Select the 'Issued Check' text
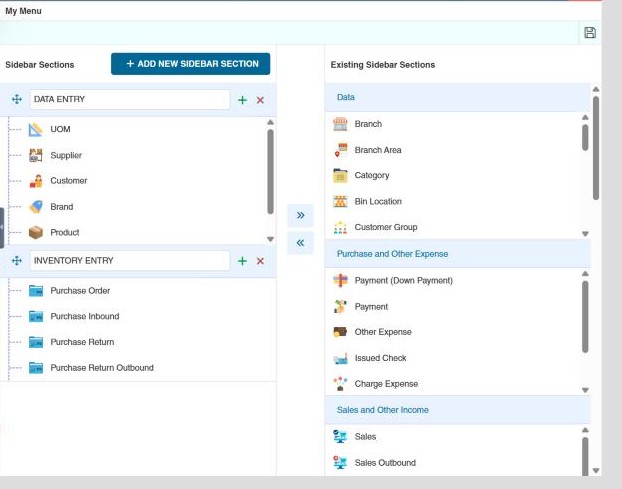 point(380,358)
